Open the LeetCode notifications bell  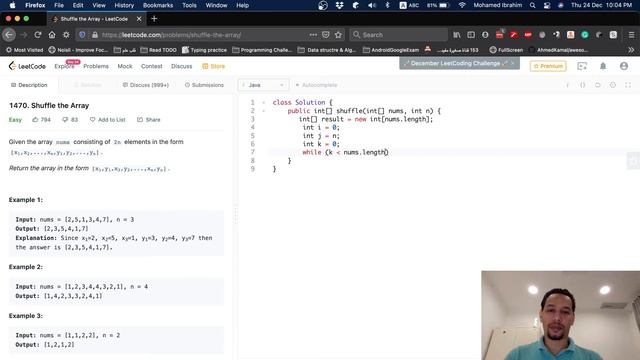[x=603, y=66]
